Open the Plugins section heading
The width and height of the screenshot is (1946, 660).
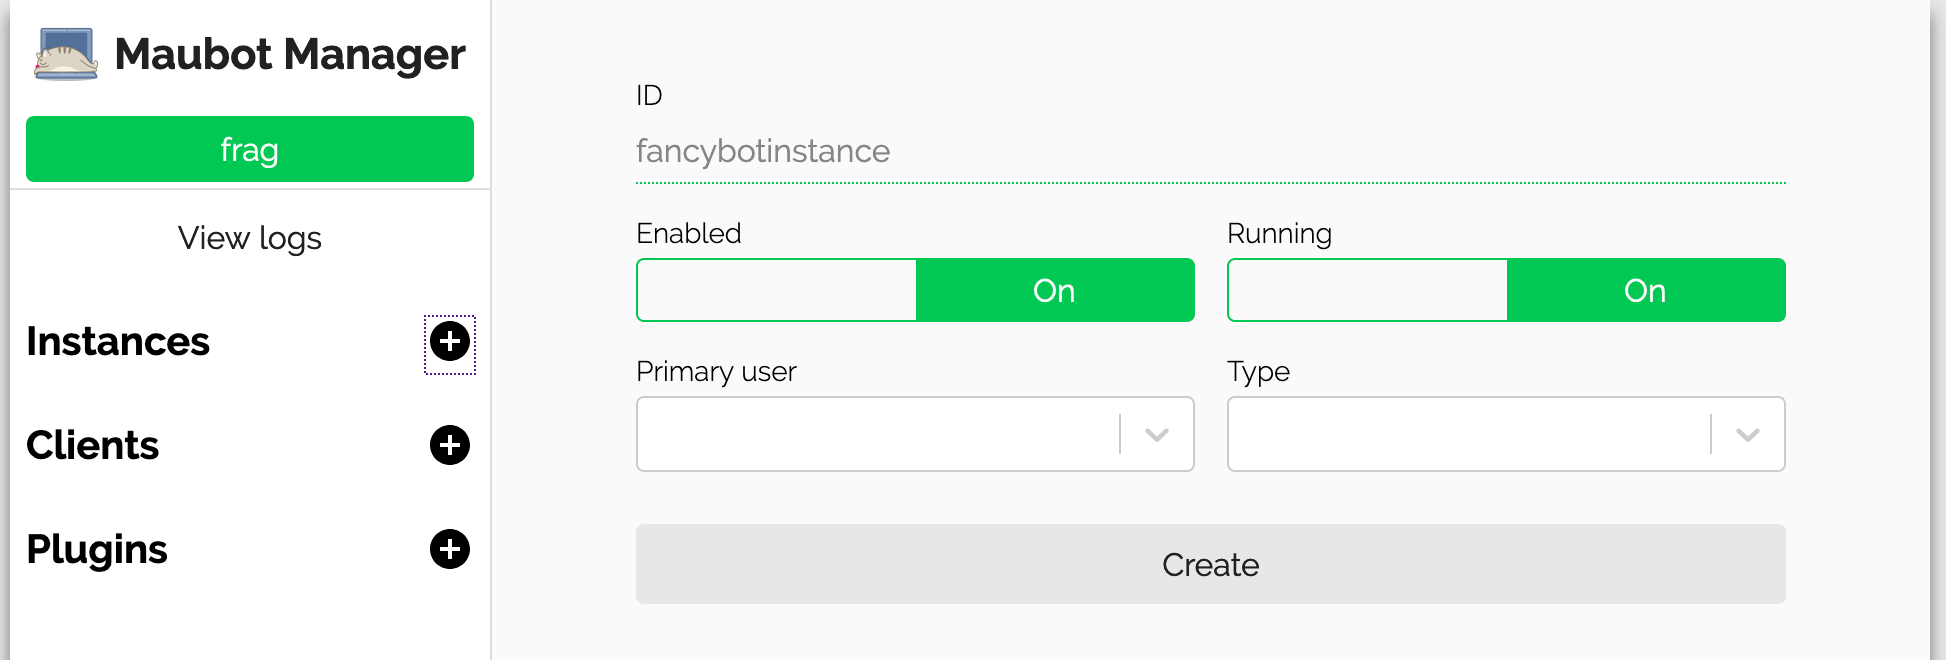pos(97,549)
